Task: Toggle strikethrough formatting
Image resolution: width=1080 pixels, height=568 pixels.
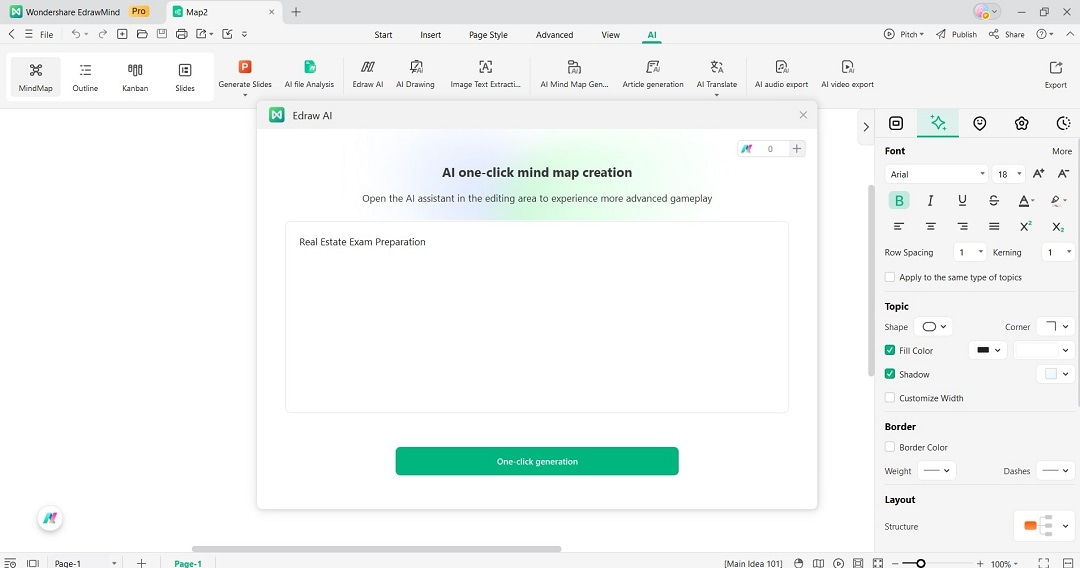Action: 993,200
